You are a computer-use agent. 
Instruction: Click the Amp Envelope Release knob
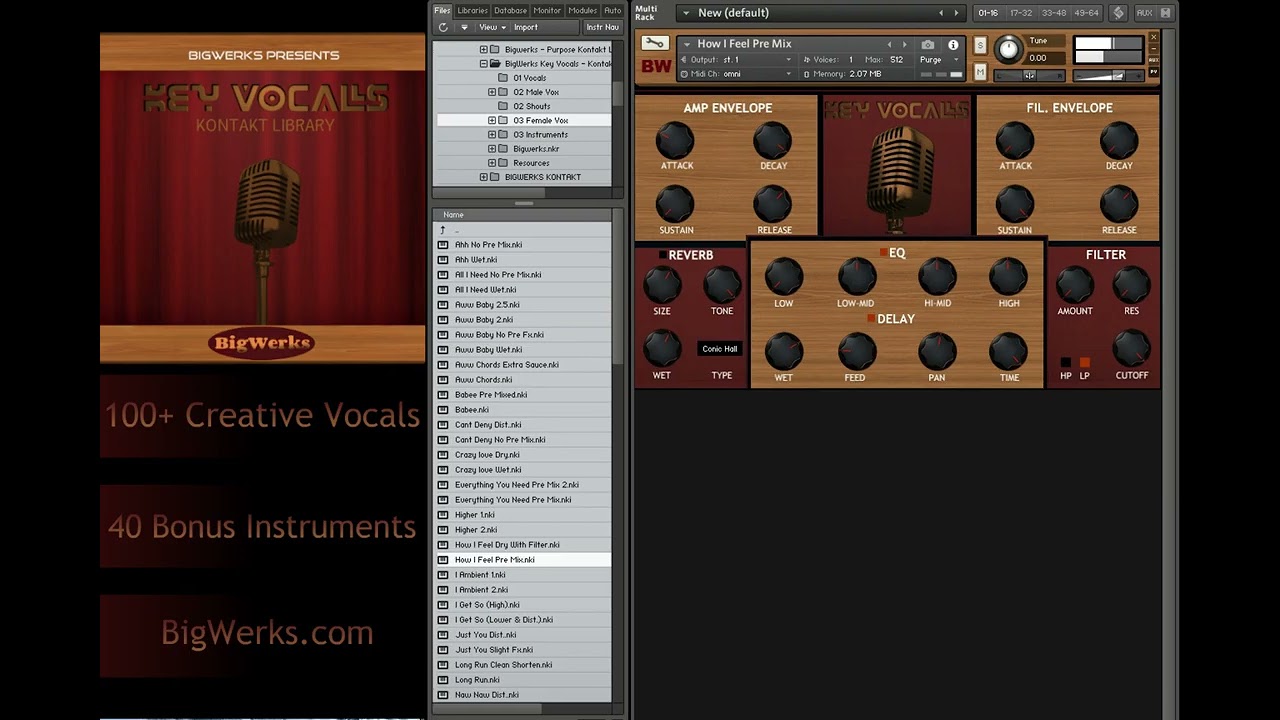(x=773, y=205)
